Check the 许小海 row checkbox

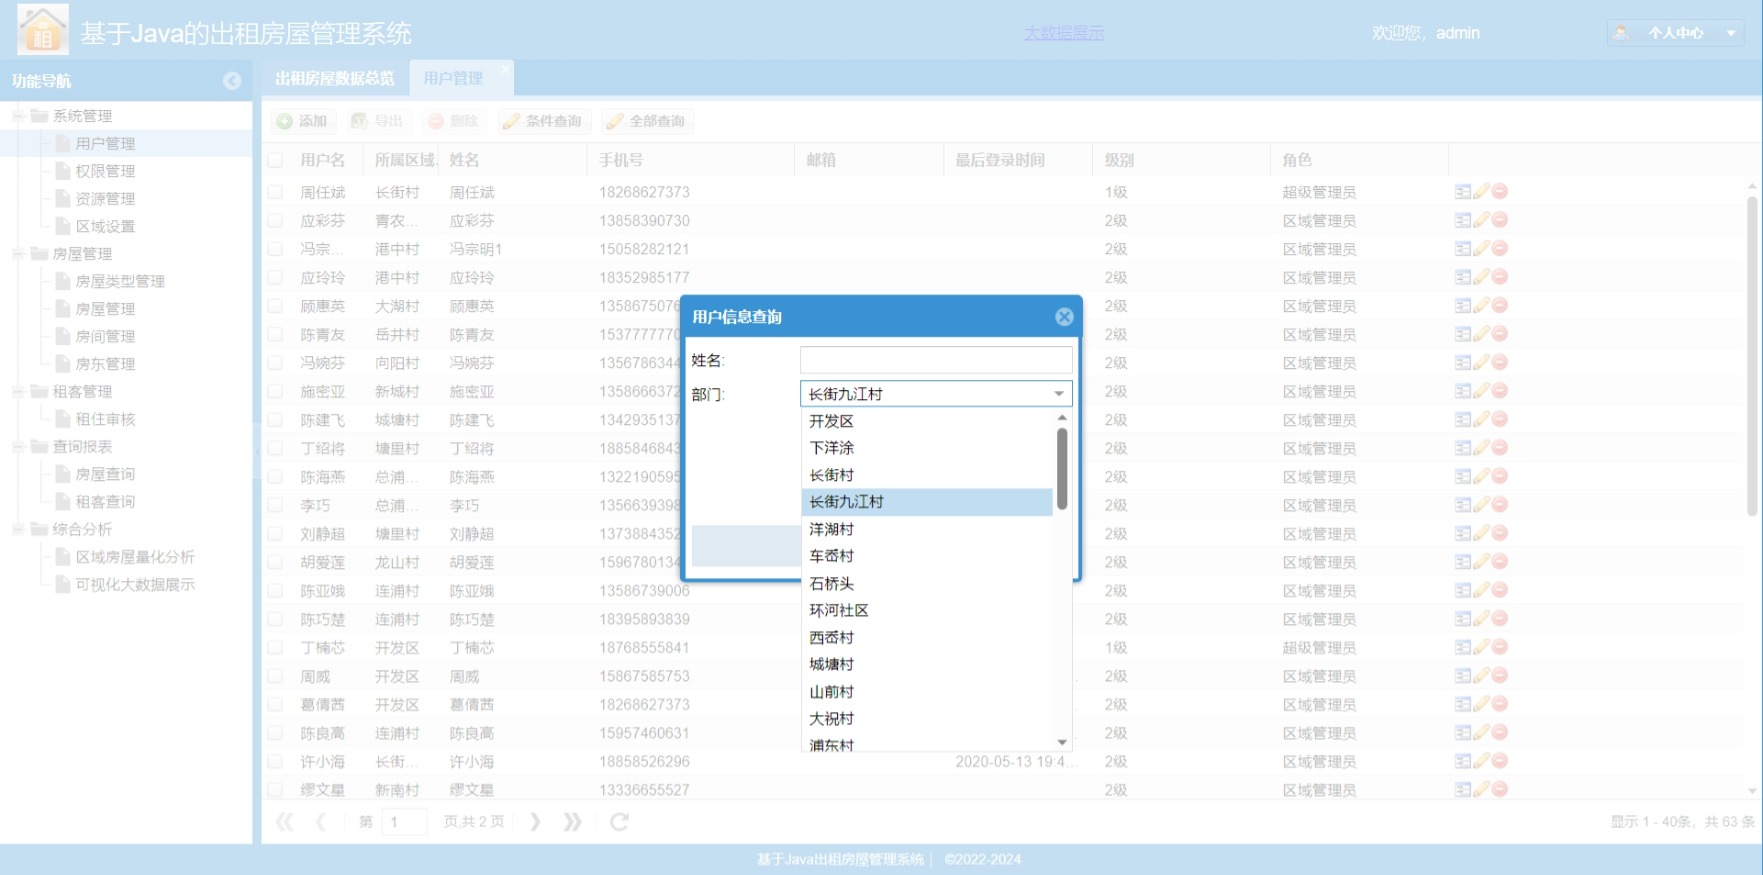pos(275,762)
